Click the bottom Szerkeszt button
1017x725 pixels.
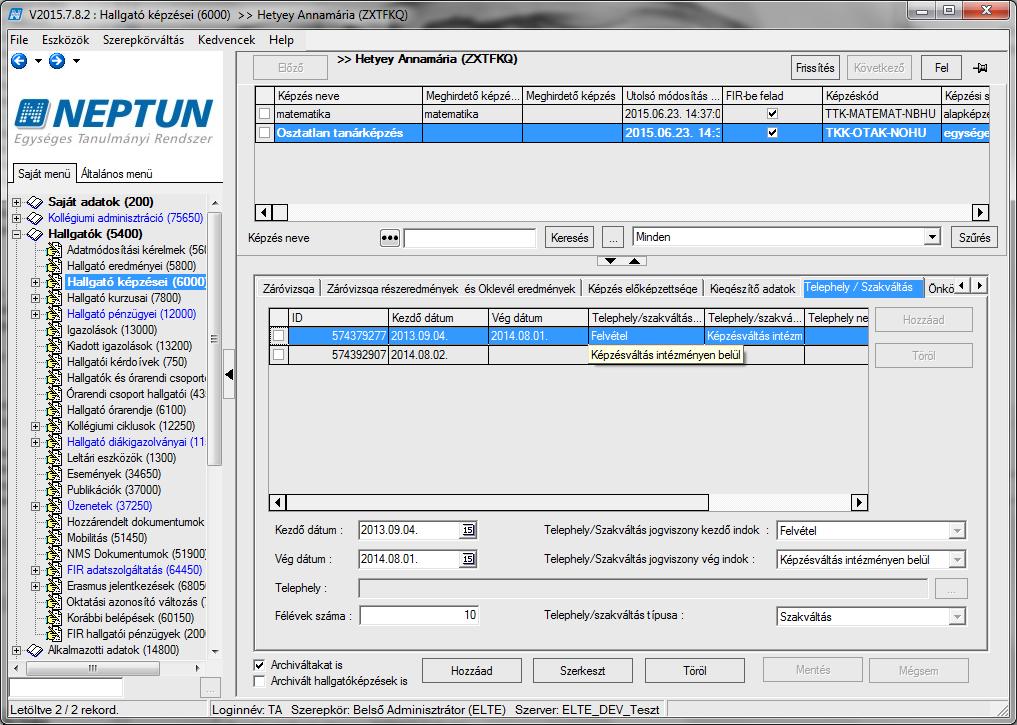(582, 671)
